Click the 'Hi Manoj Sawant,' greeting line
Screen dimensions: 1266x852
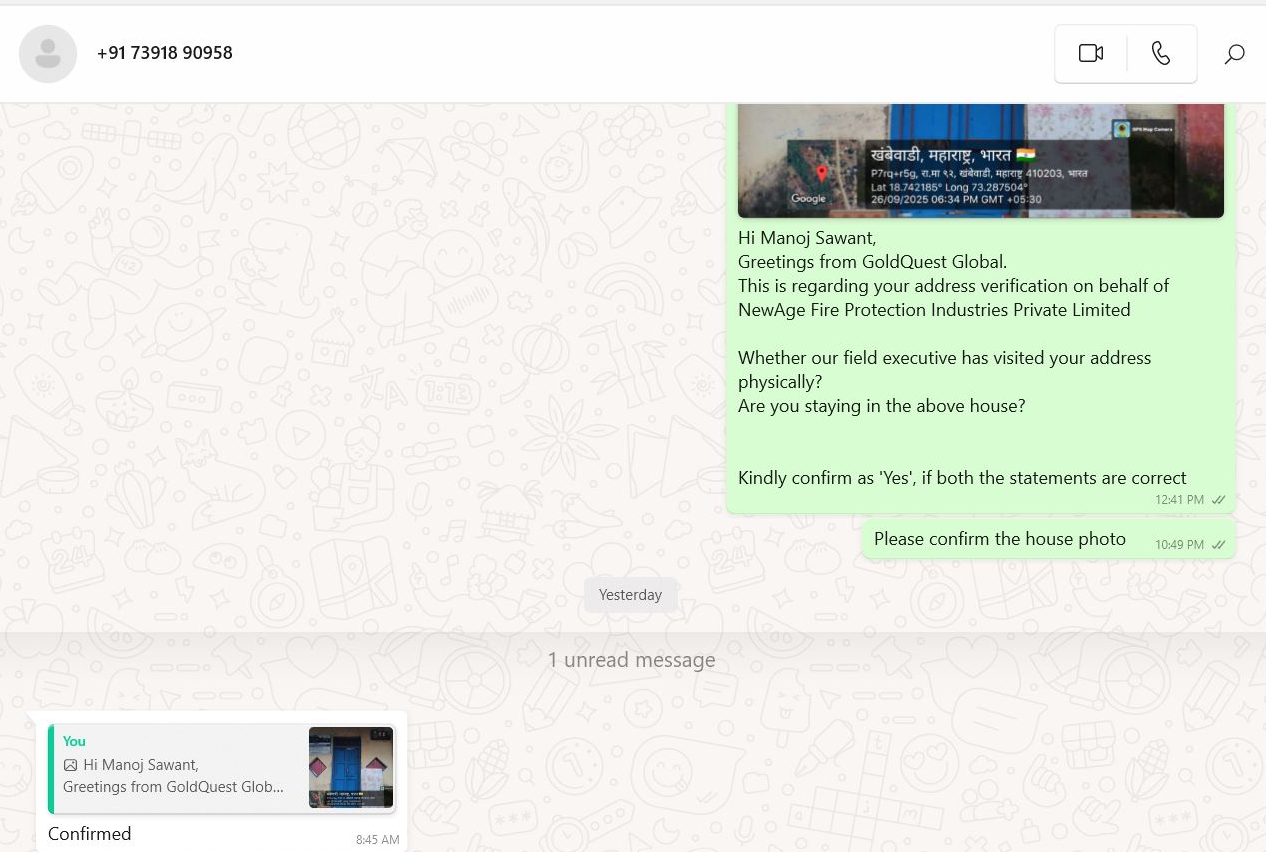tap(807, 238)
